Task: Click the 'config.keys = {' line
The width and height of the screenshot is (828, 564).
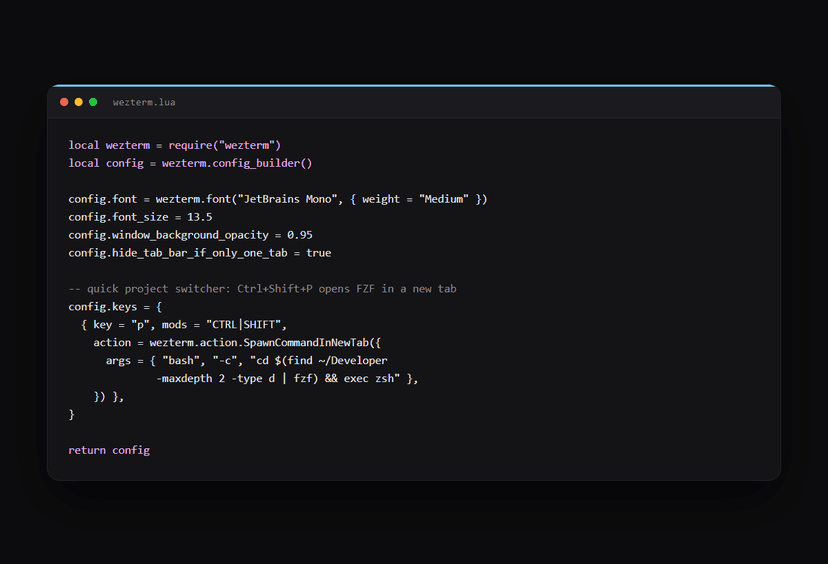Action: (115, 307)
